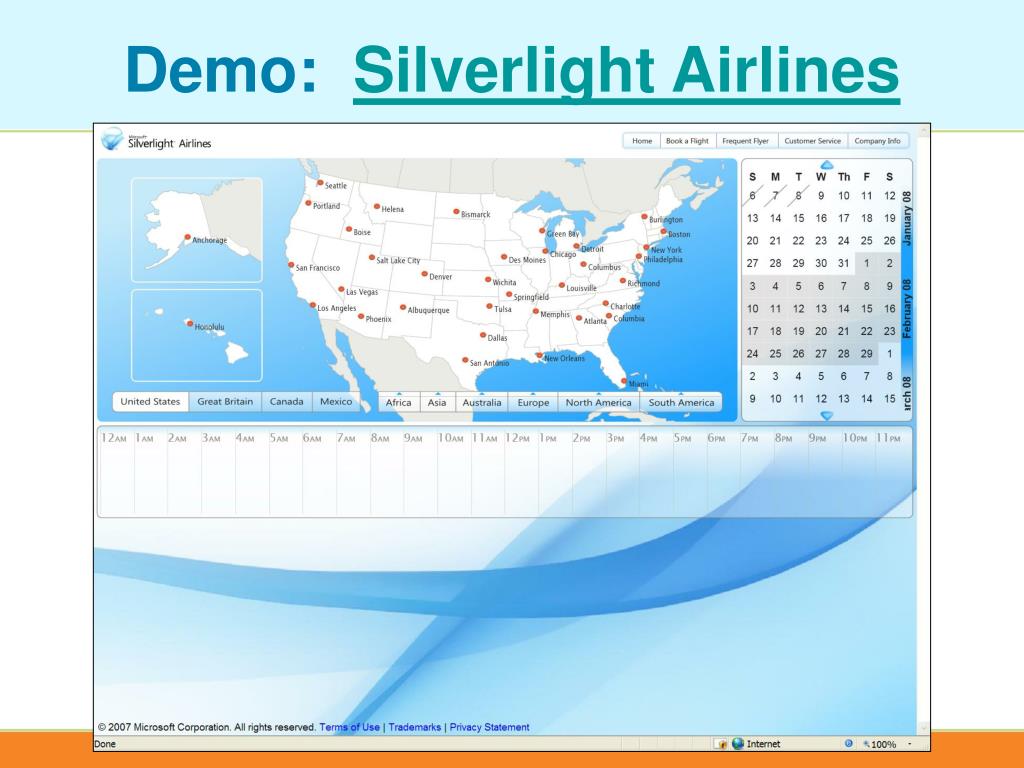Expand the North America region tab
Screen dimensions: 1024x768
pyautogui.click(x=598, y=402)
